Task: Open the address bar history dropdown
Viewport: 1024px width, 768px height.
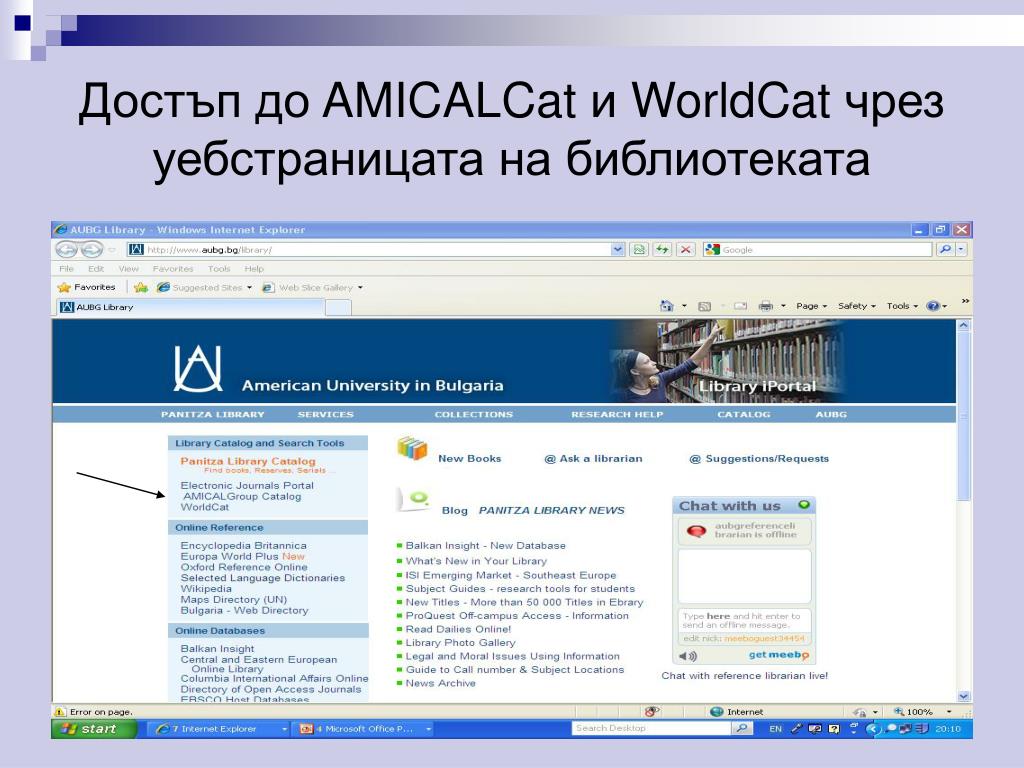Action: click(618, 249)
